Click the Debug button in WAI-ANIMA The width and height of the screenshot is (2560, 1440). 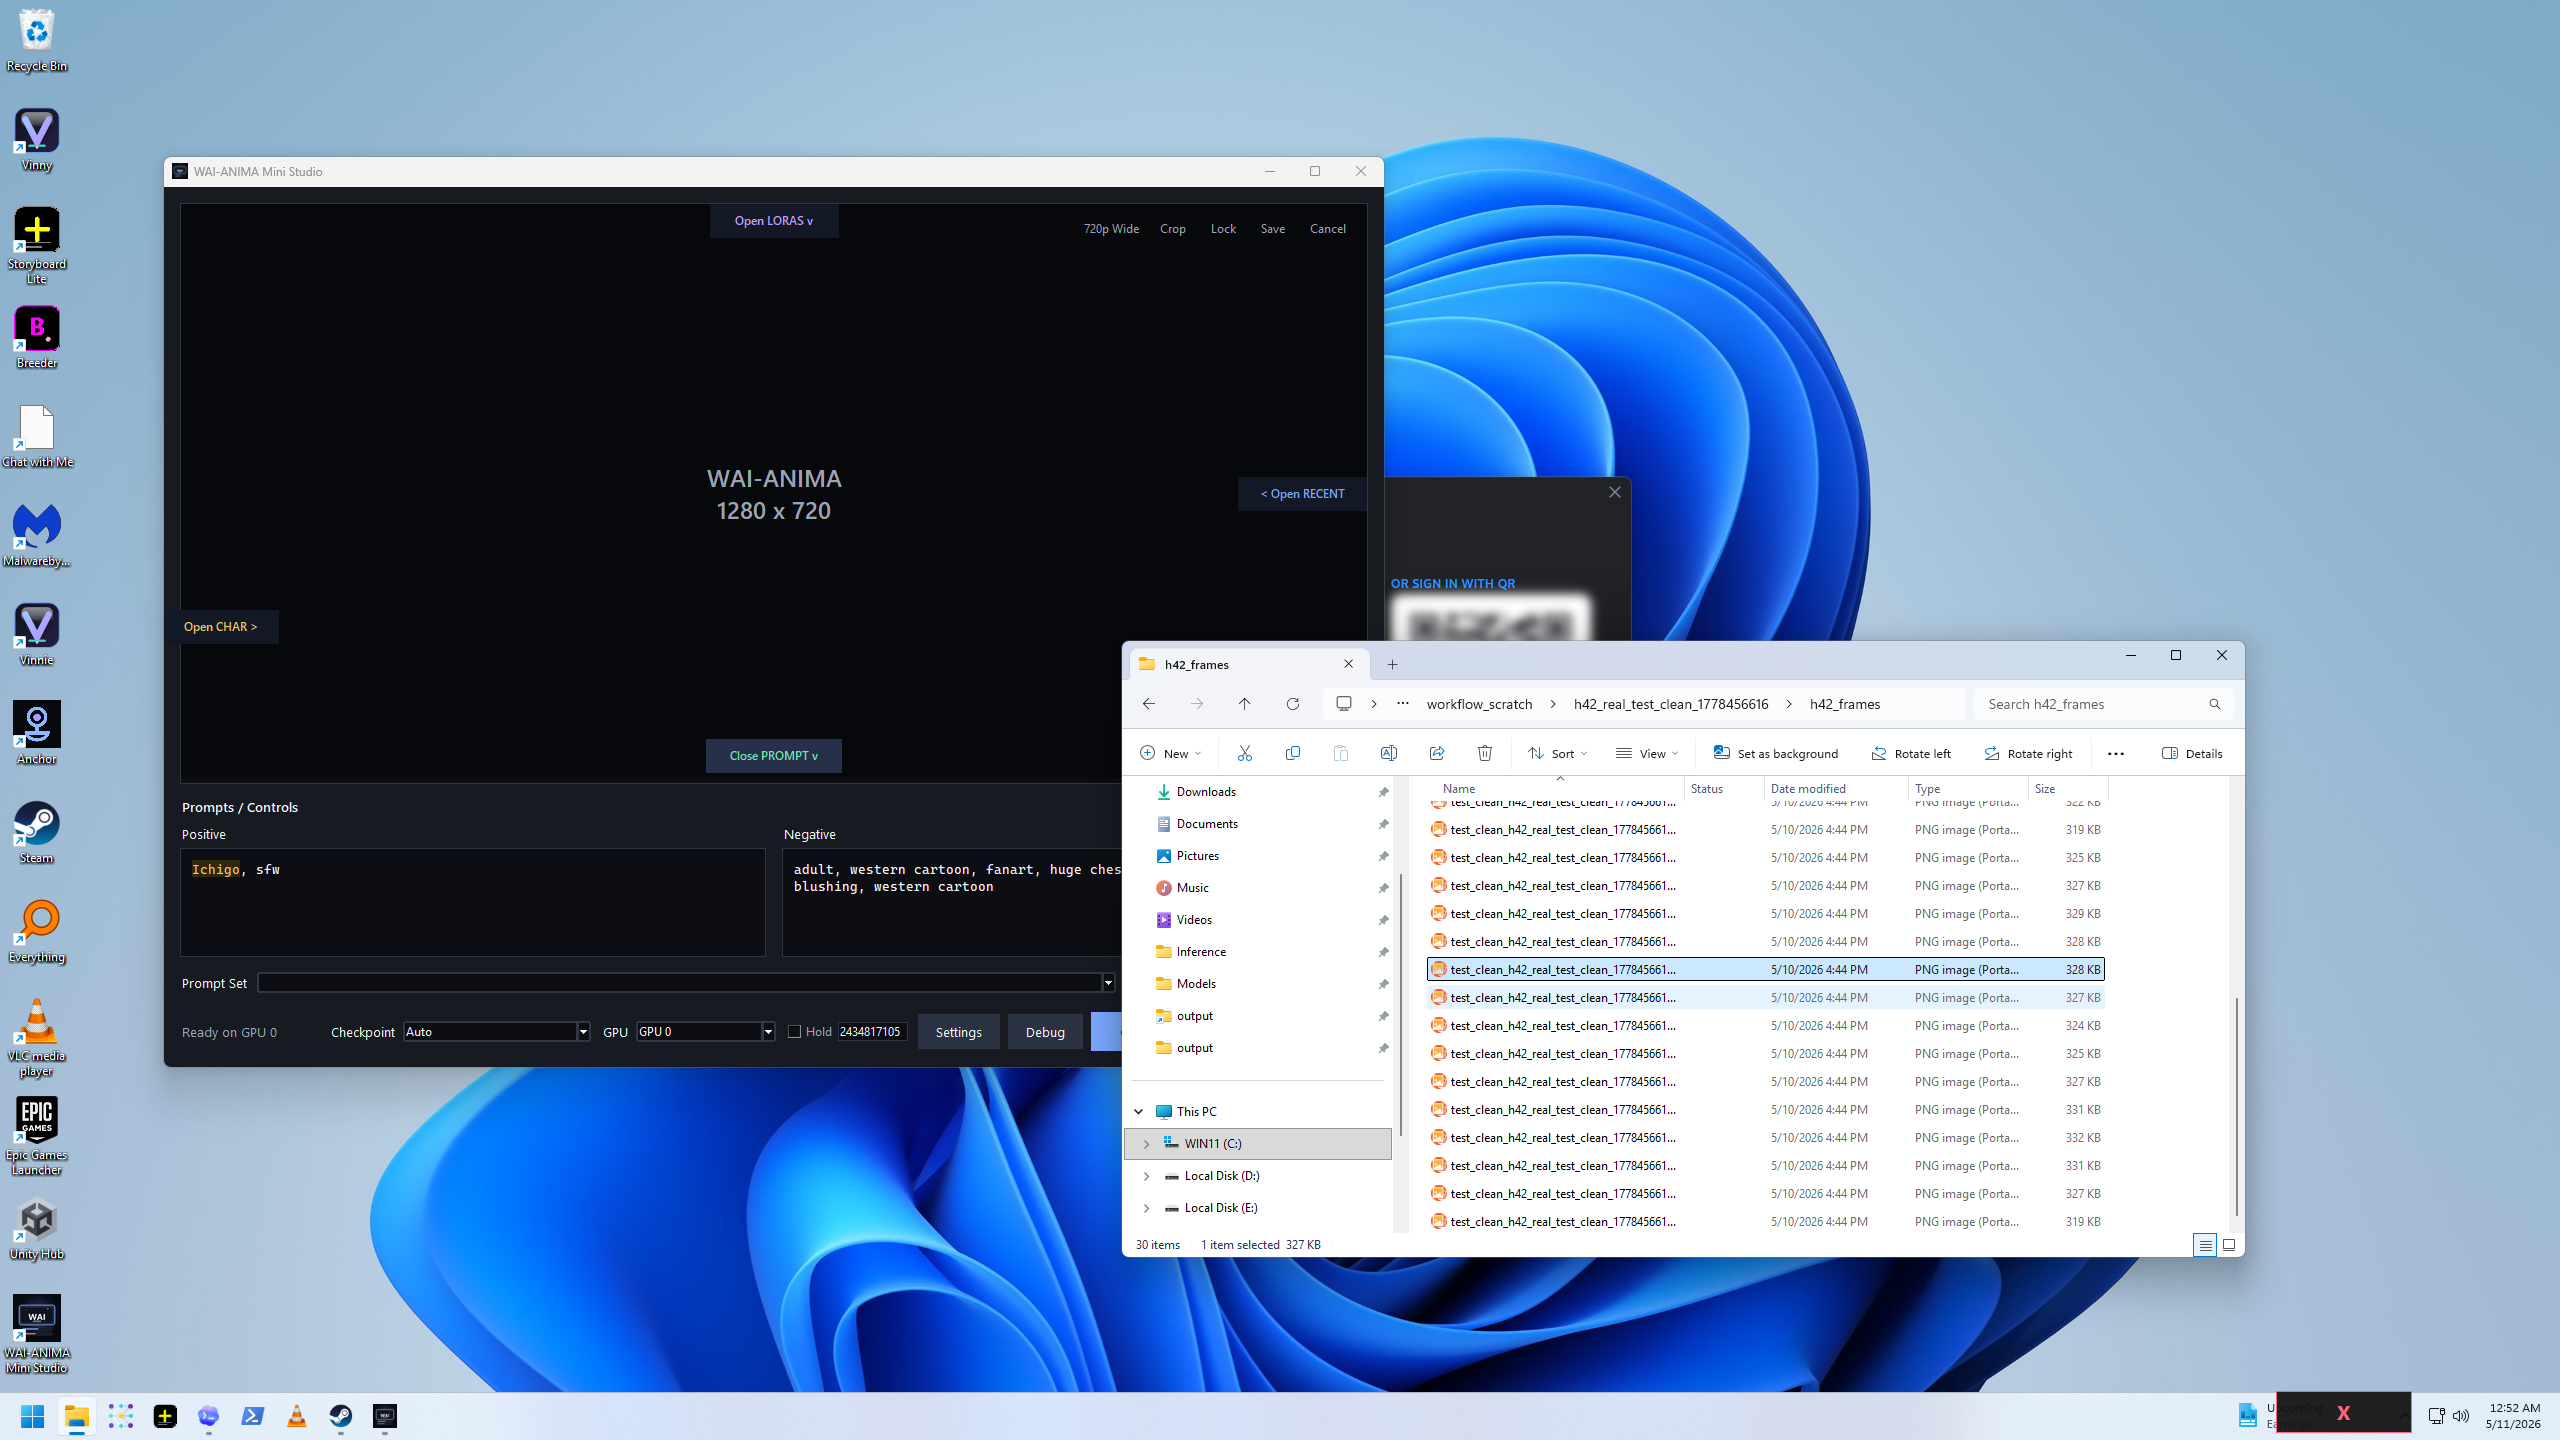(1045, 1032)
